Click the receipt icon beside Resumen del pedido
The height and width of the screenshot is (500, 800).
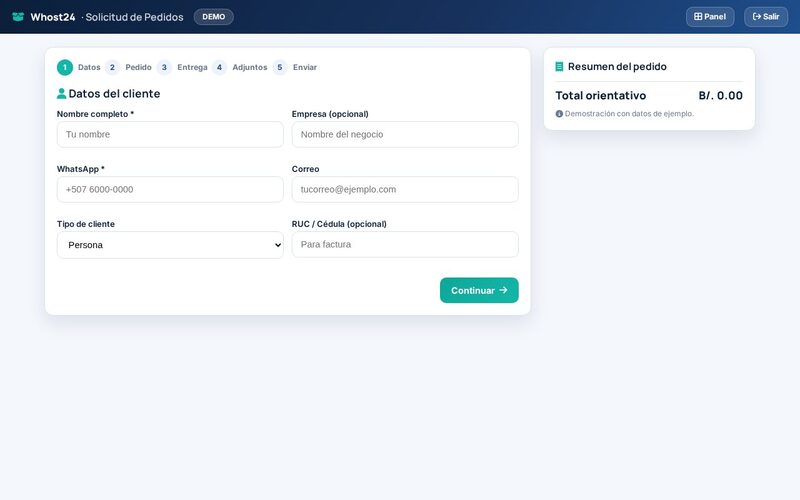[559, 66]
